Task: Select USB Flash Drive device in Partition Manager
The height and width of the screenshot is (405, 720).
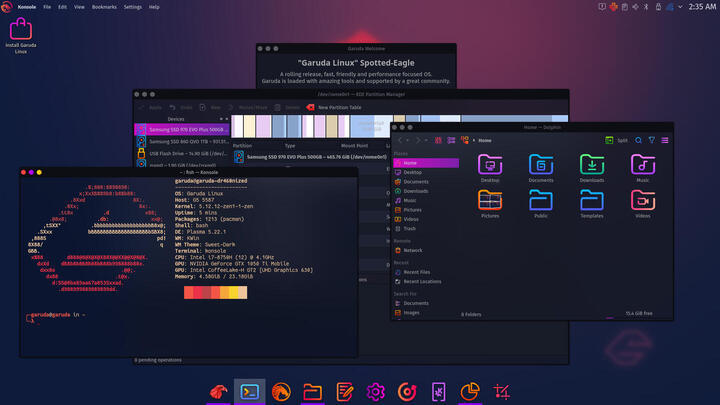Action: [x=182, y=153]
